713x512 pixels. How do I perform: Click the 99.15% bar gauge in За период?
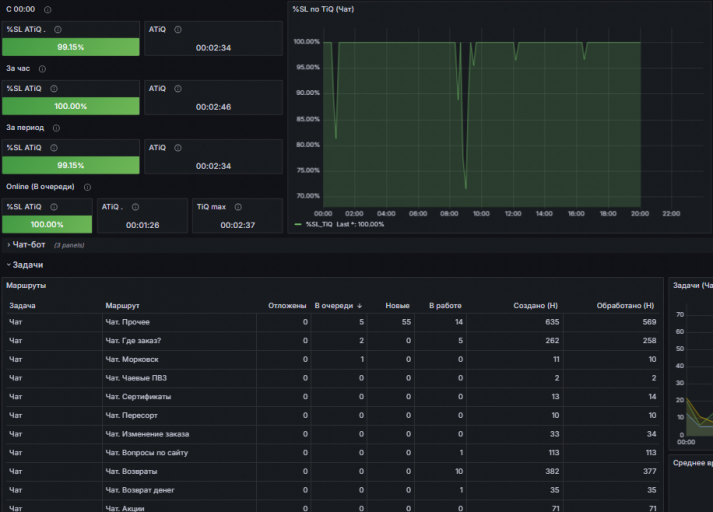click(x=70, y=165)
